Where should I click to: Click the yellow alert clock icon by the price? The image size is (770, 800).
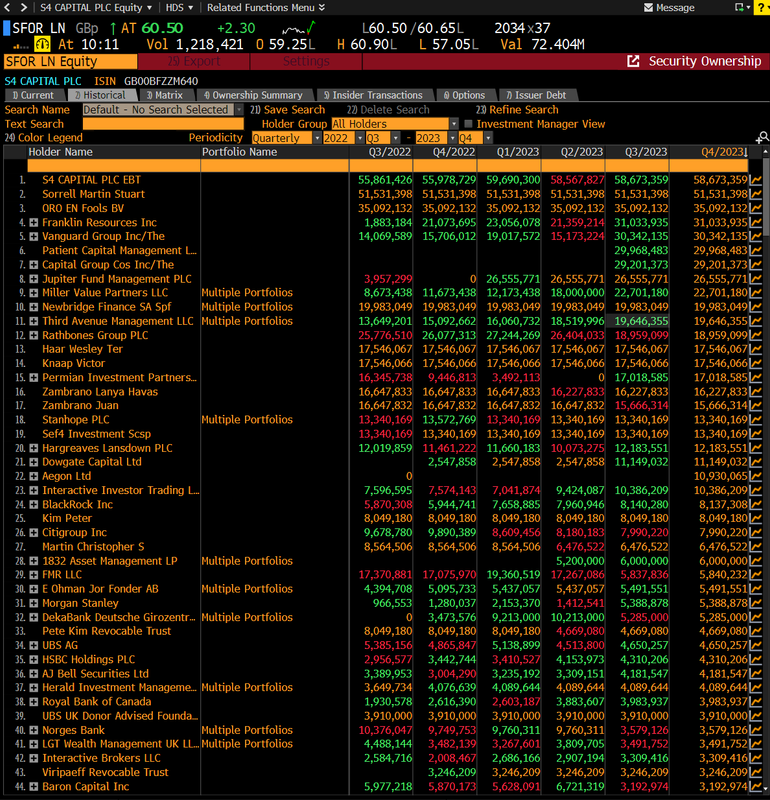pyautogui.click(x=42, y=44)
